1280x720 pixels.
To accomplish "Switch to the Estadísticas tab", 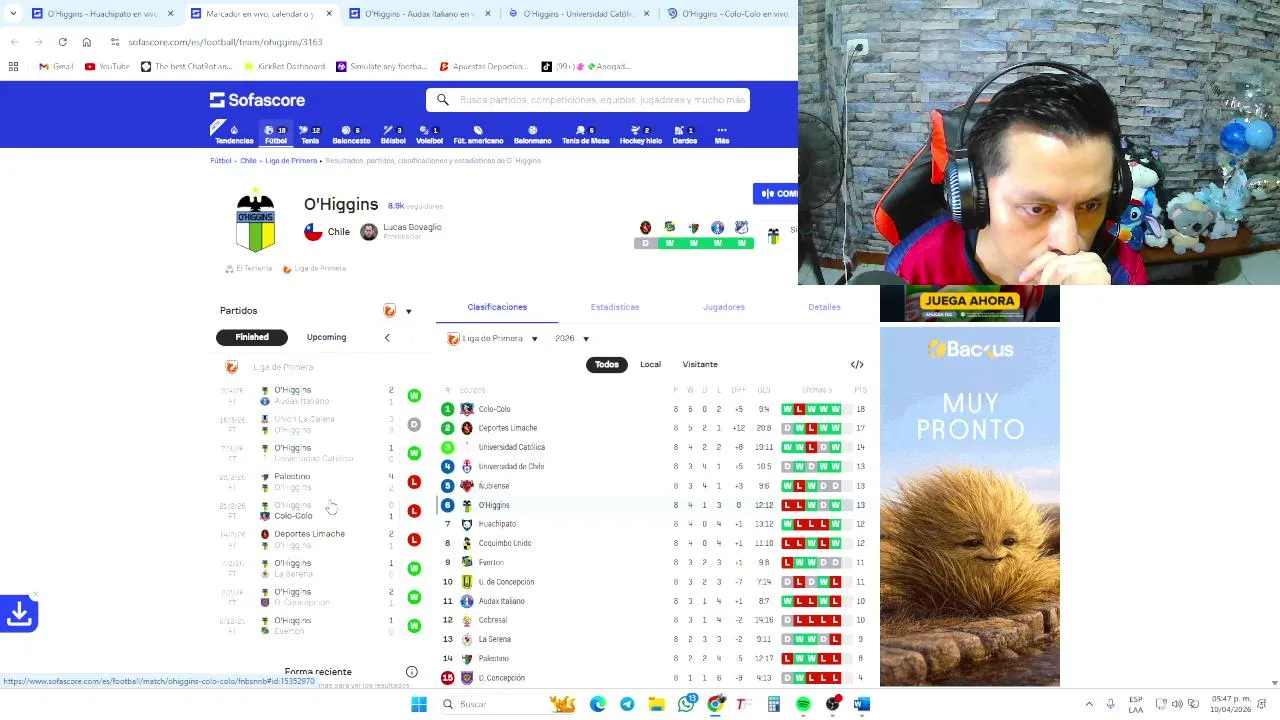I will 615,307.
